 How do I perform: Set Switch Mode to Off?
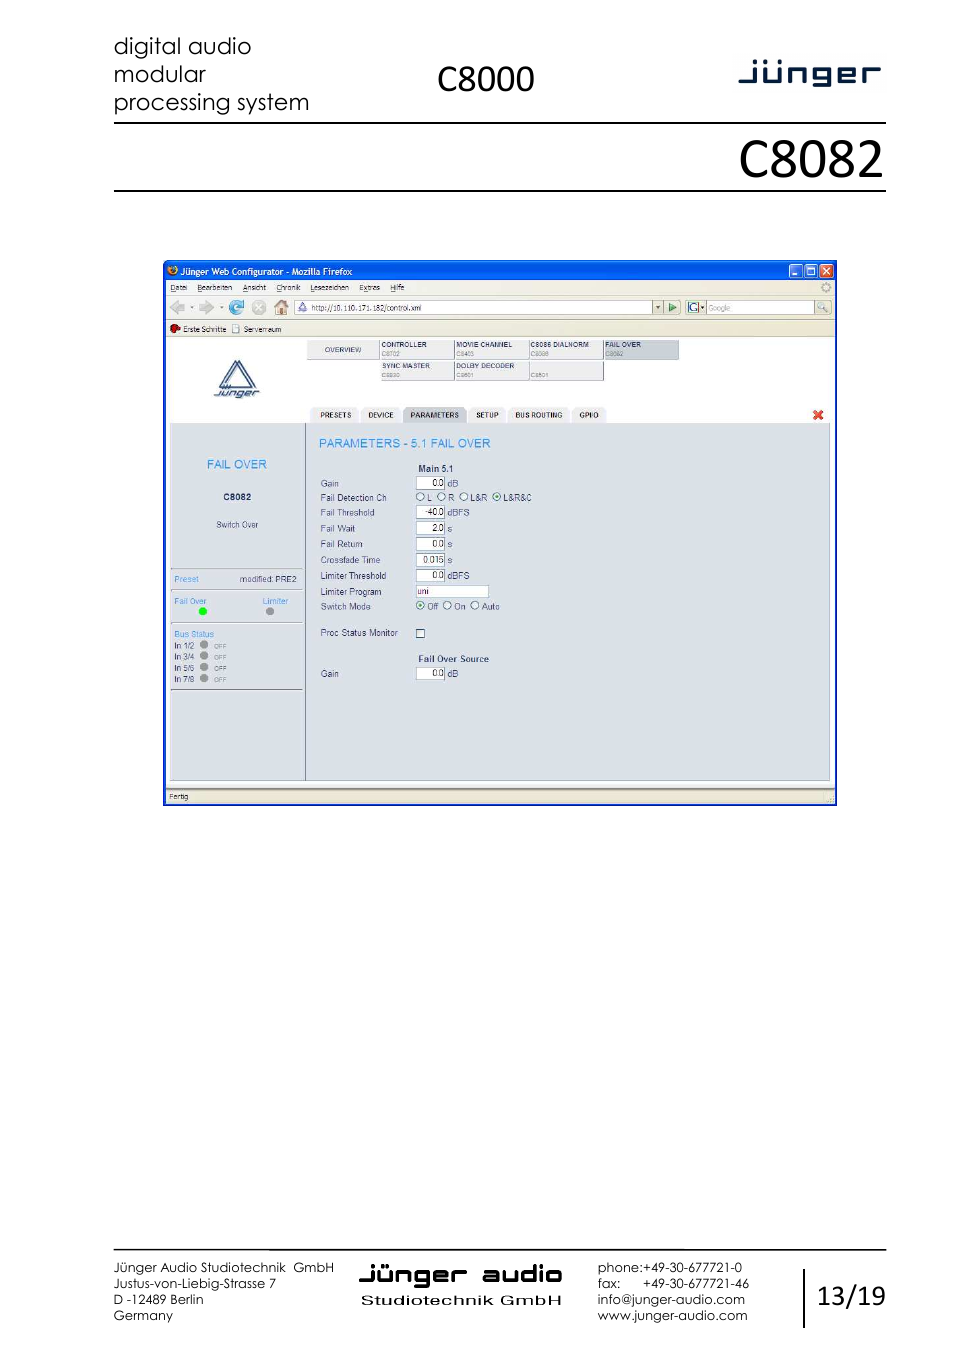(420, 606)
